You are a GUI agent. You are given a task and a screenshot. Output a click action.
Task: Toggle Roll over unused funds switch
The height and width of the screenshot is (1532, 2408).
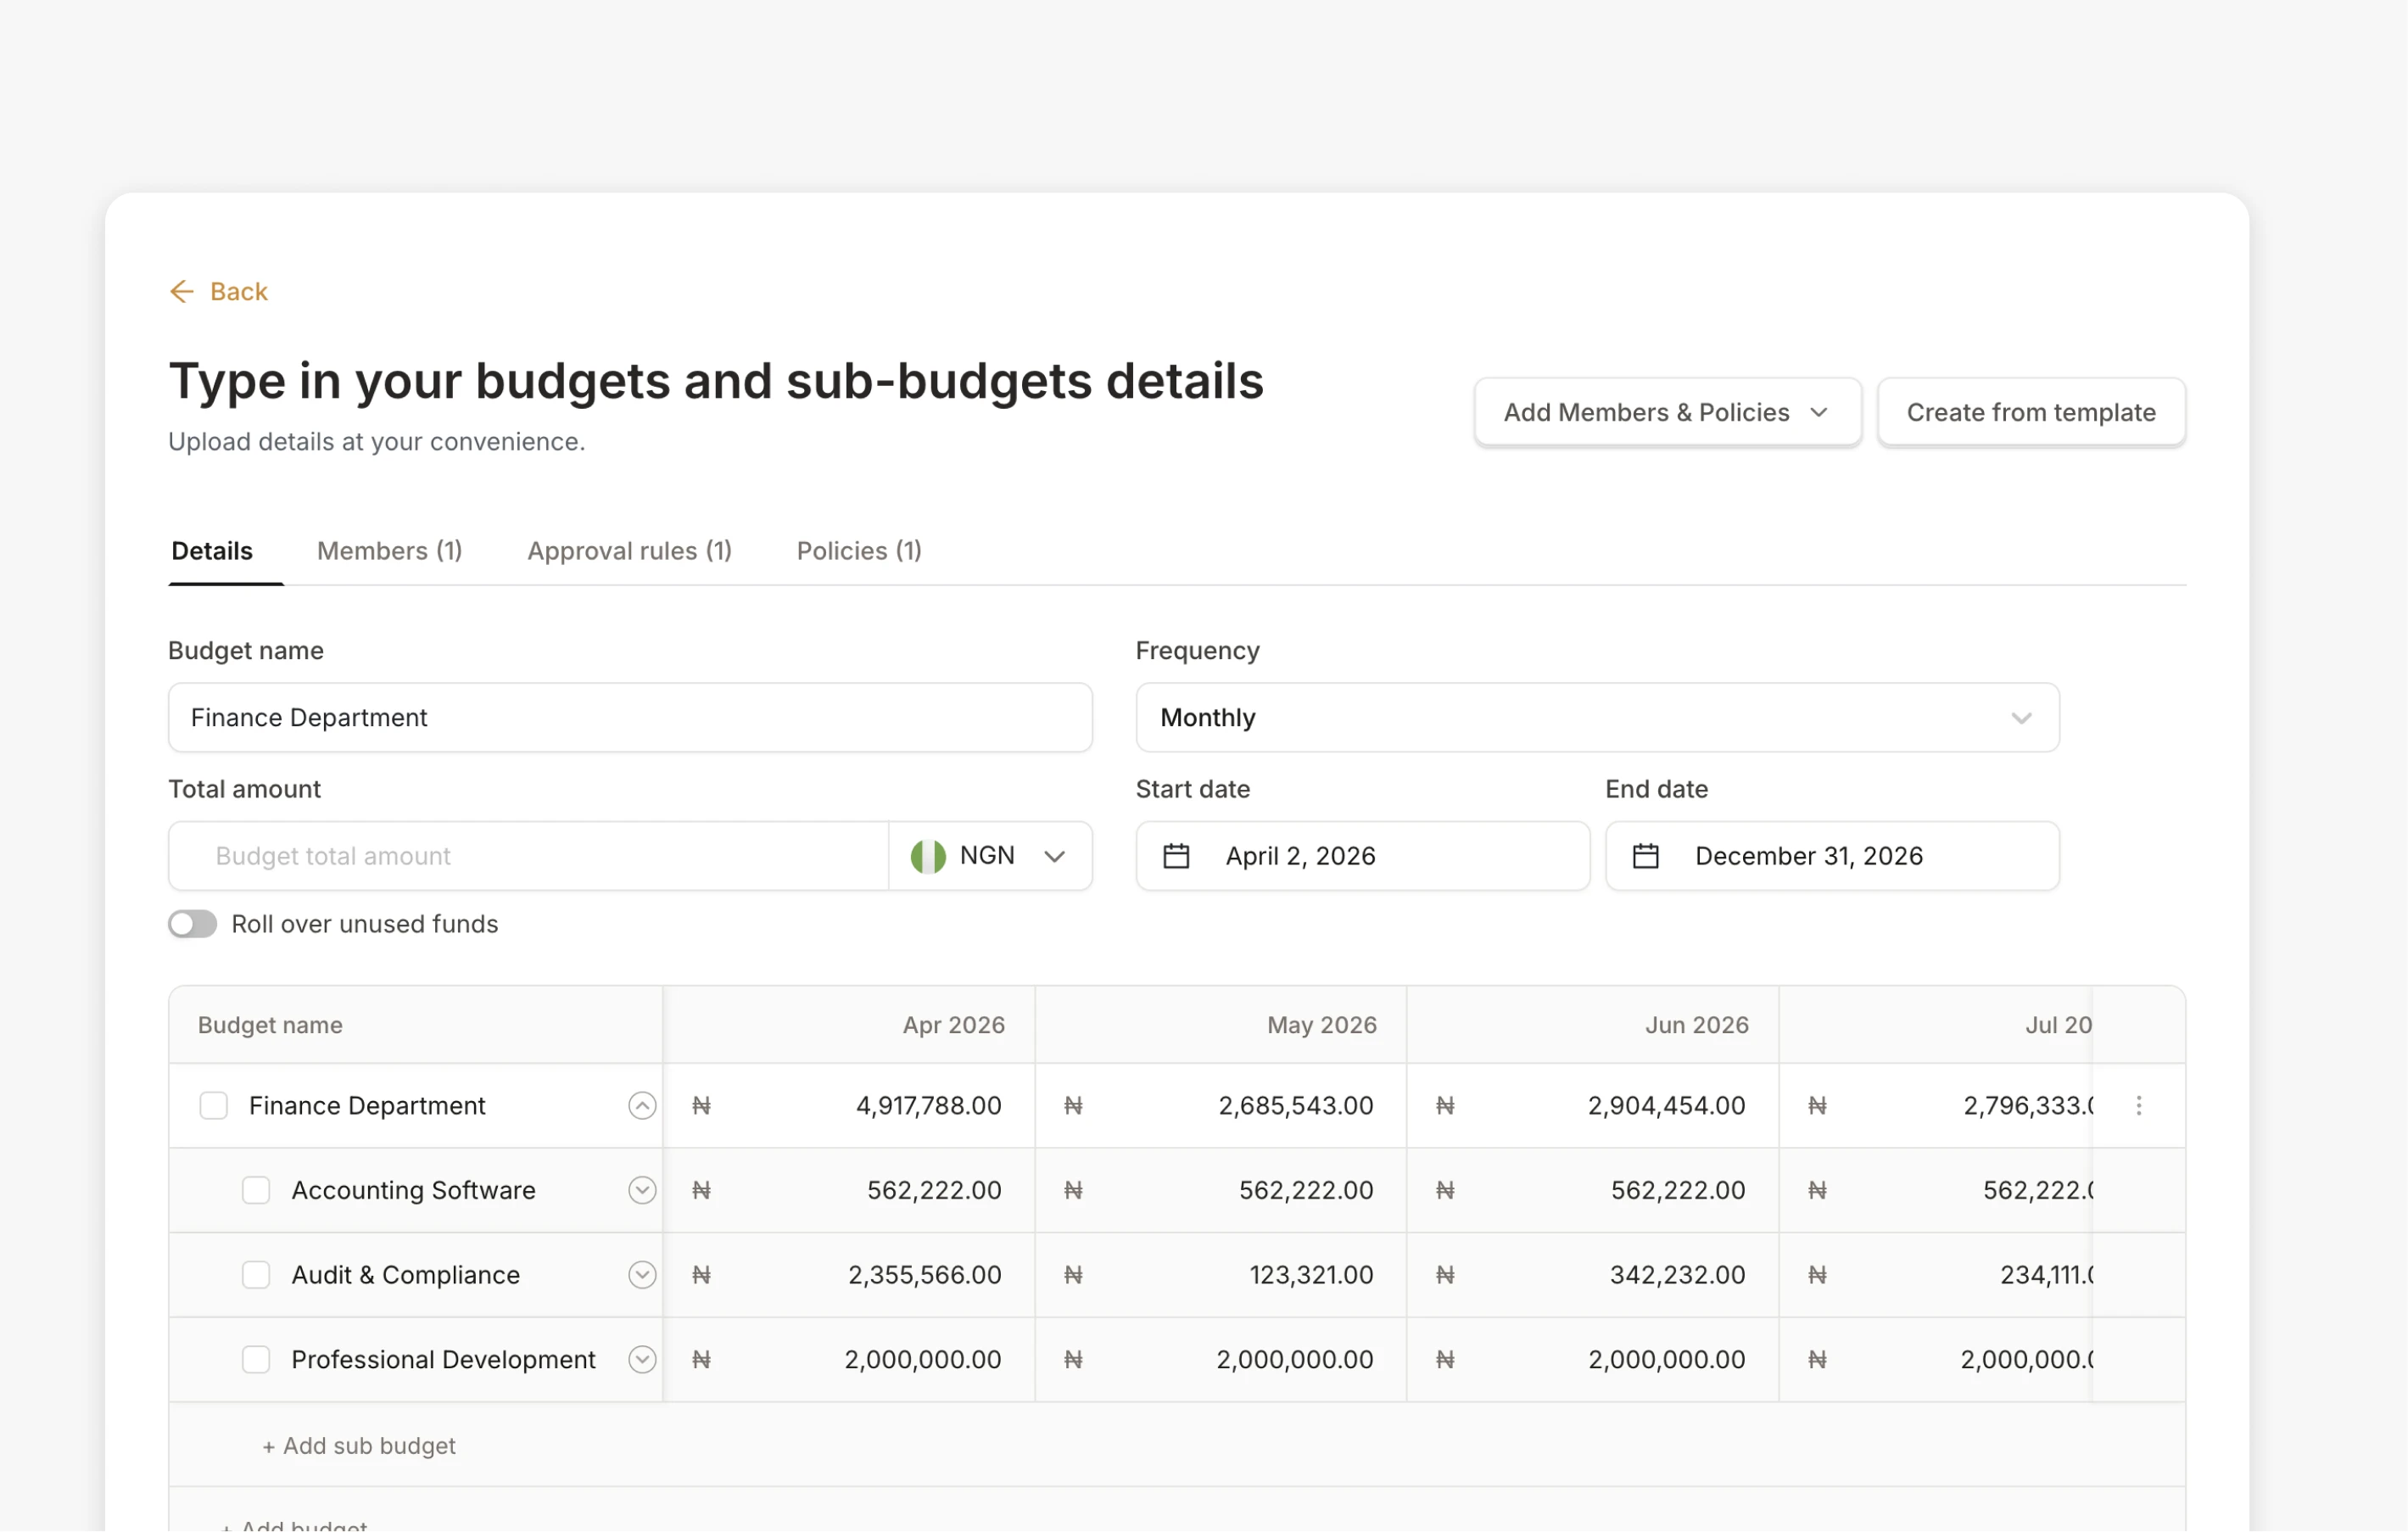(x=192, y=924)
